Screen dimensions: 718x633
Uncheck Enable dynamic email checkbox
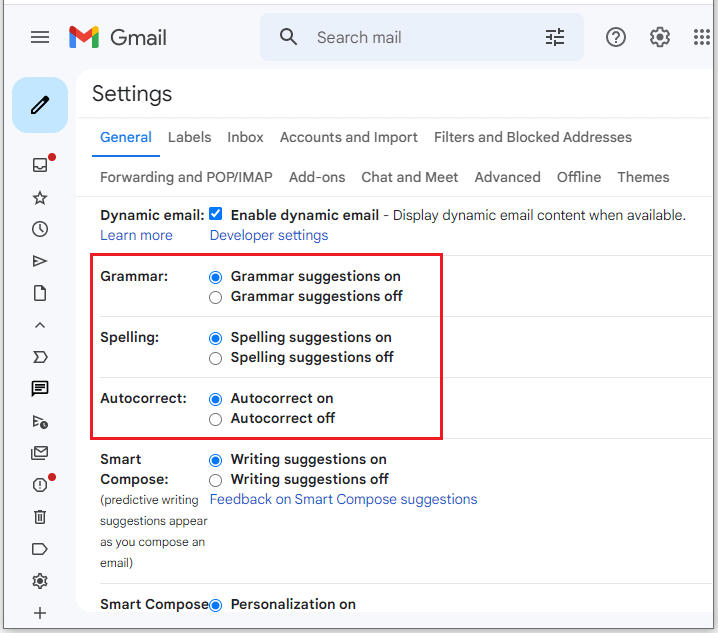tap(215, 214)
